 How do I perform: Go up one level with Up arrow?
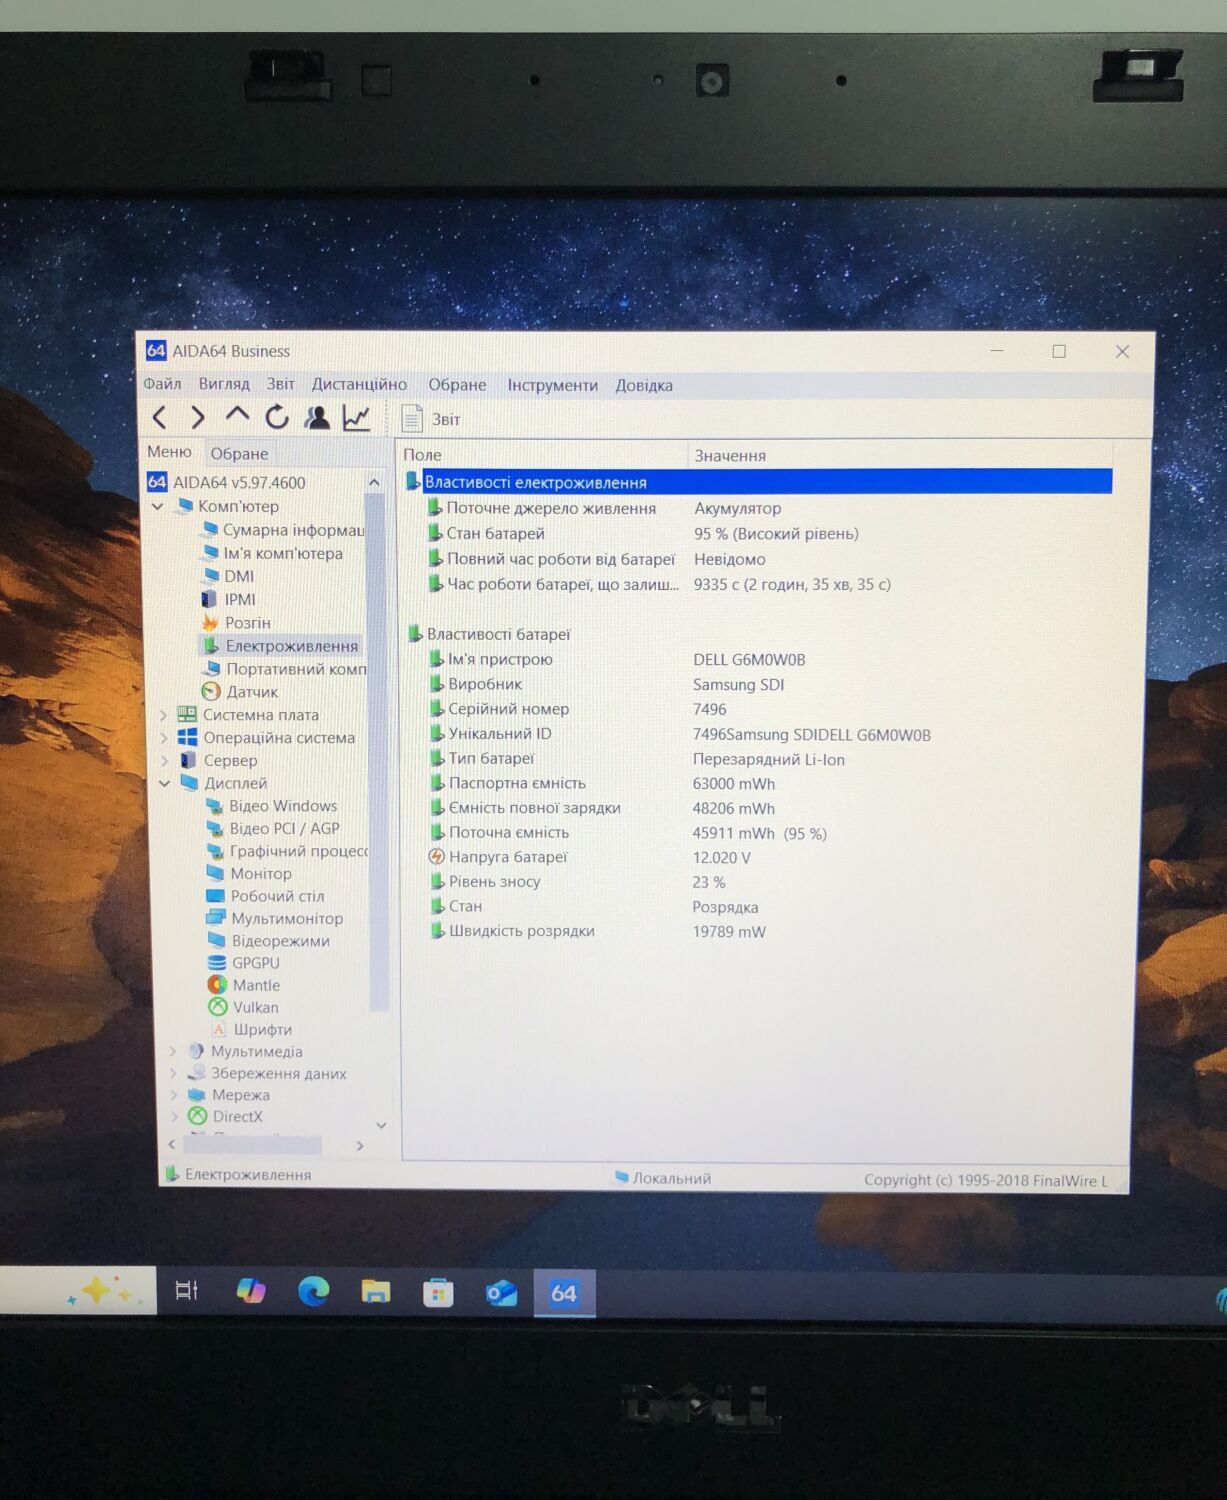[x=237, y=415]
